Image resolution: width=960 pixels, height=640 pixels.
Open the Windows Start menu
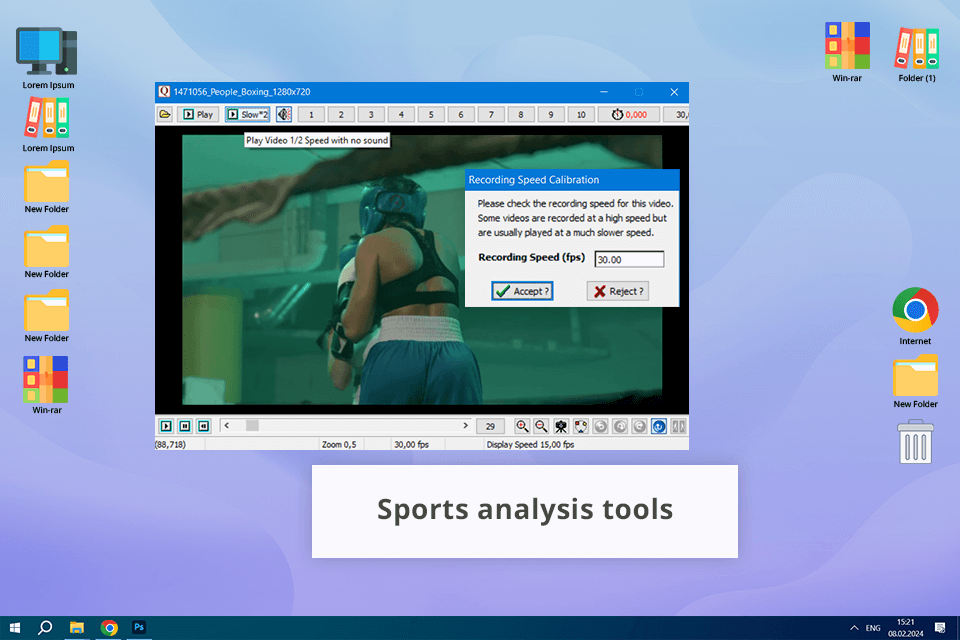(x=15, y=628)
